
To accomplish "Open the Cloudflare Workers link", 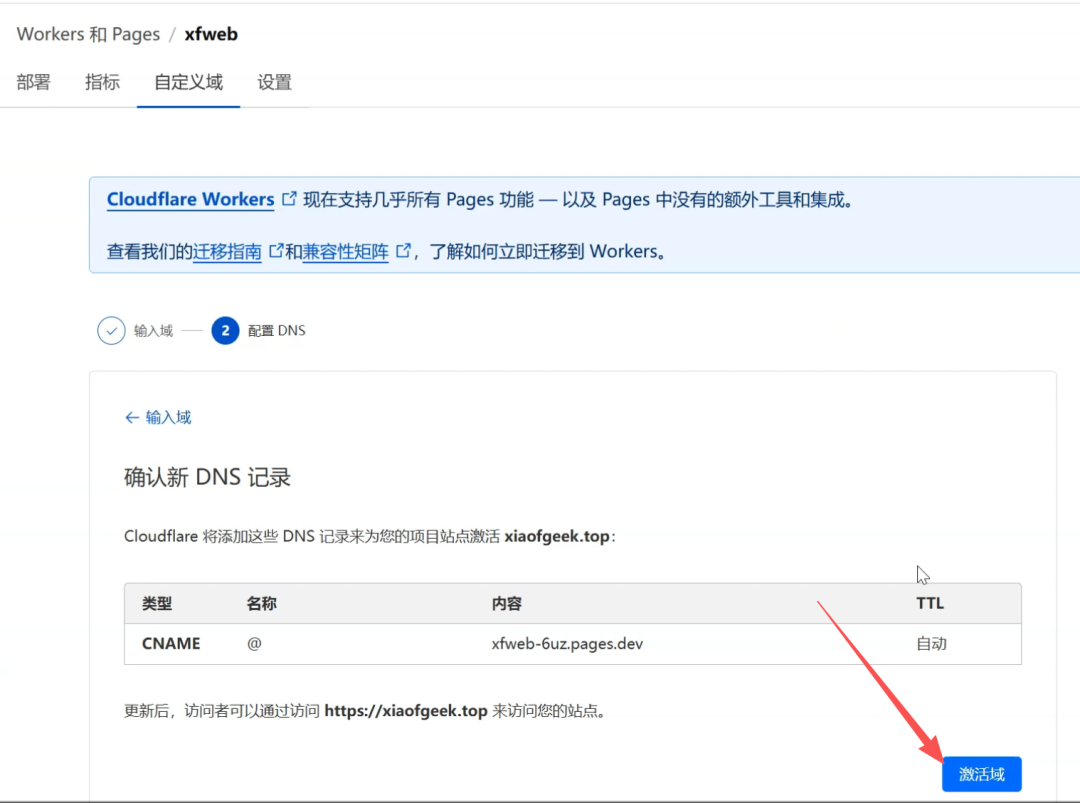I will 191,199.
